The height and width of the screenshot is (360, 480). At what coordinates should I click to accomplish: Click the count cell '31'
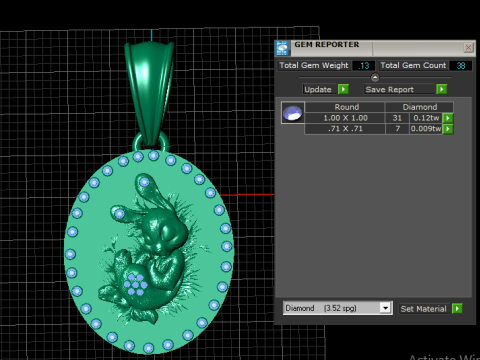click(397, 118)
